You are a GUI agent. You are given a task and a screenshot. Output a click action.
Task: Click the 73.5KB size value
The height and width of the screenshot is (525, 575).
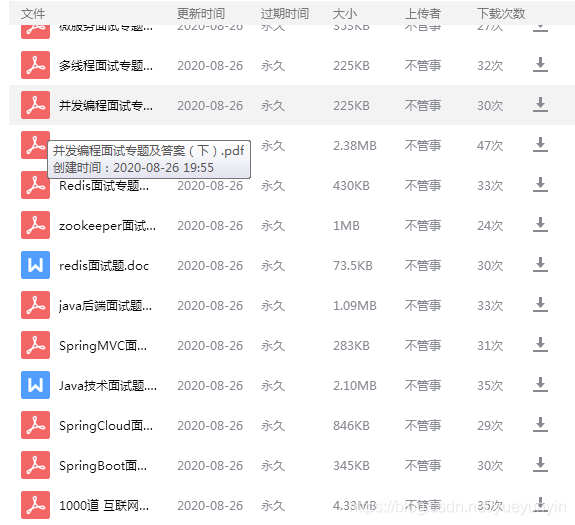(352, 265)
